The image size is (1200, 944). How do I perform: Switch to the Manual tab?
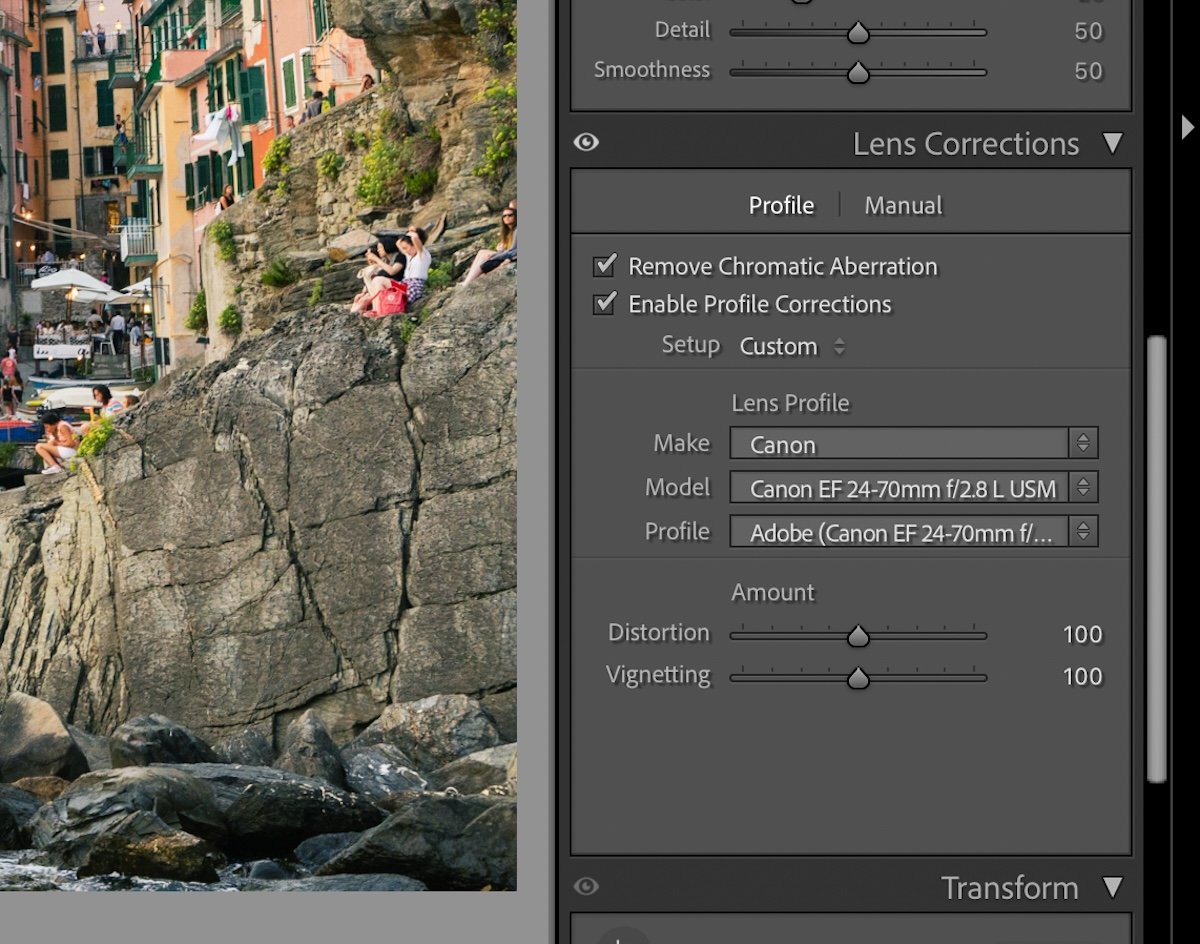tap(901, 205)
